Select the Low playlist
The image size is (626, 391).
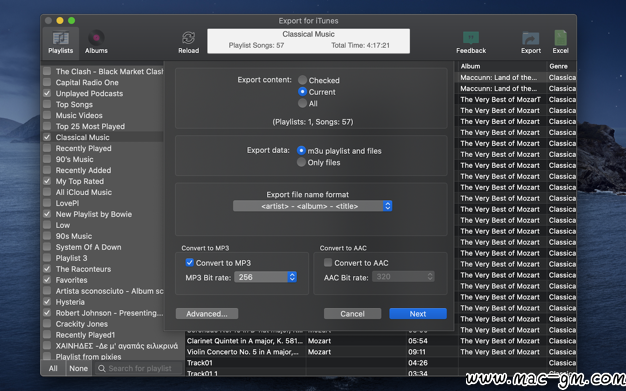[x=63, y=225]
